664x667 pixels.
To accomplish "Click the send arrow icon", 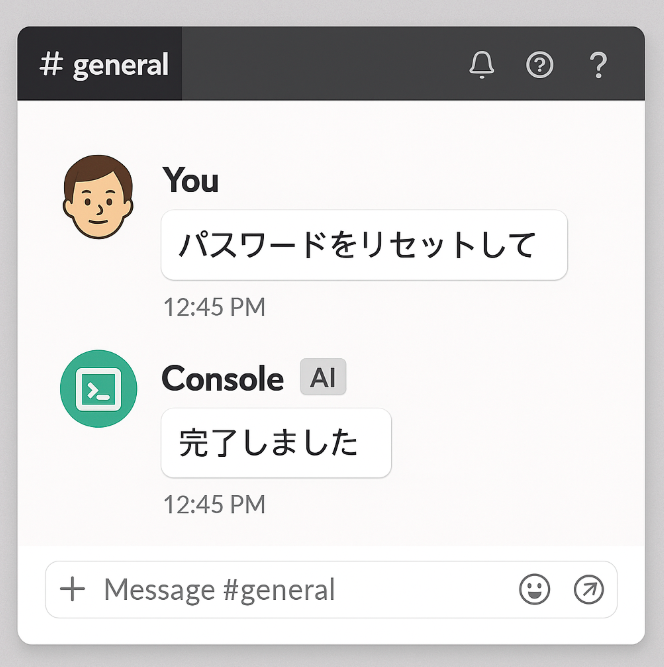I will [x=589, y=590].
